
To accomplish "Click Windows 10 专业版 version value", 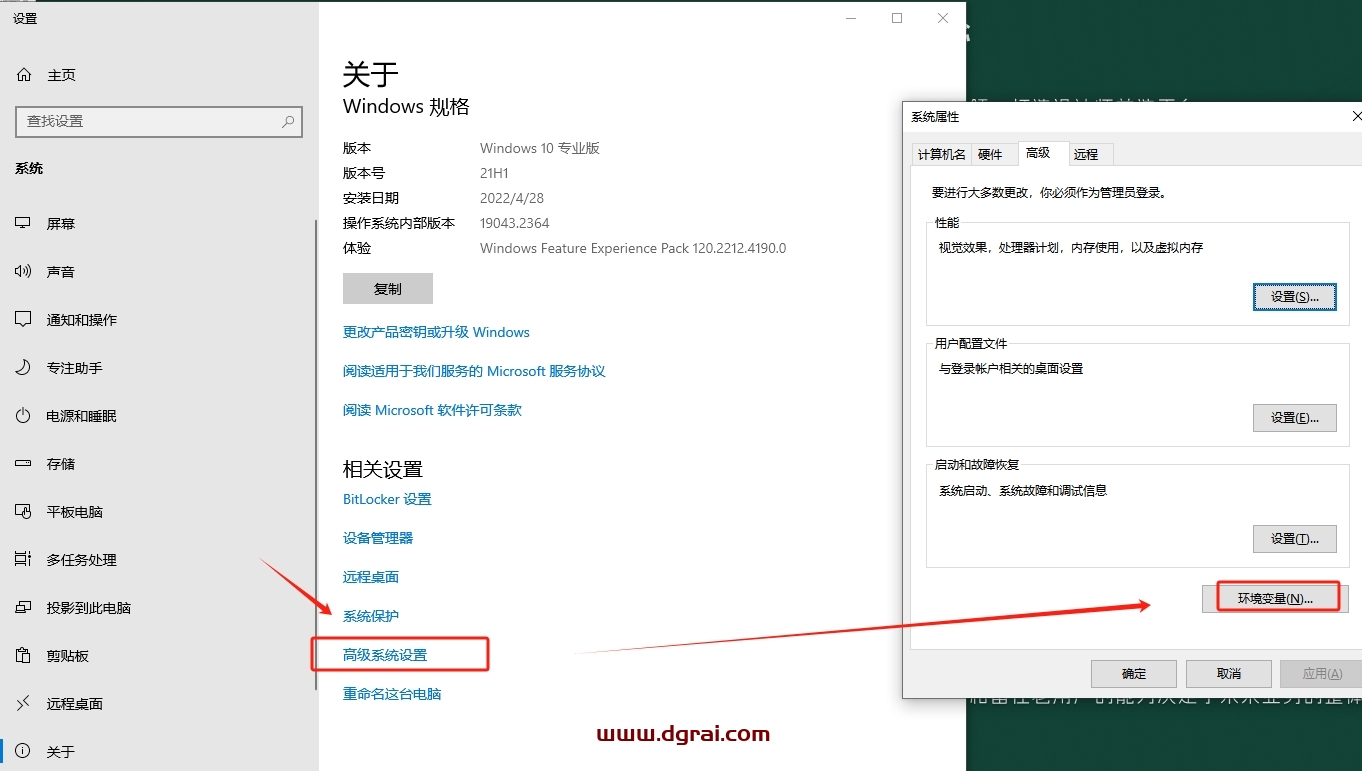I will click(x=540, y=148).
